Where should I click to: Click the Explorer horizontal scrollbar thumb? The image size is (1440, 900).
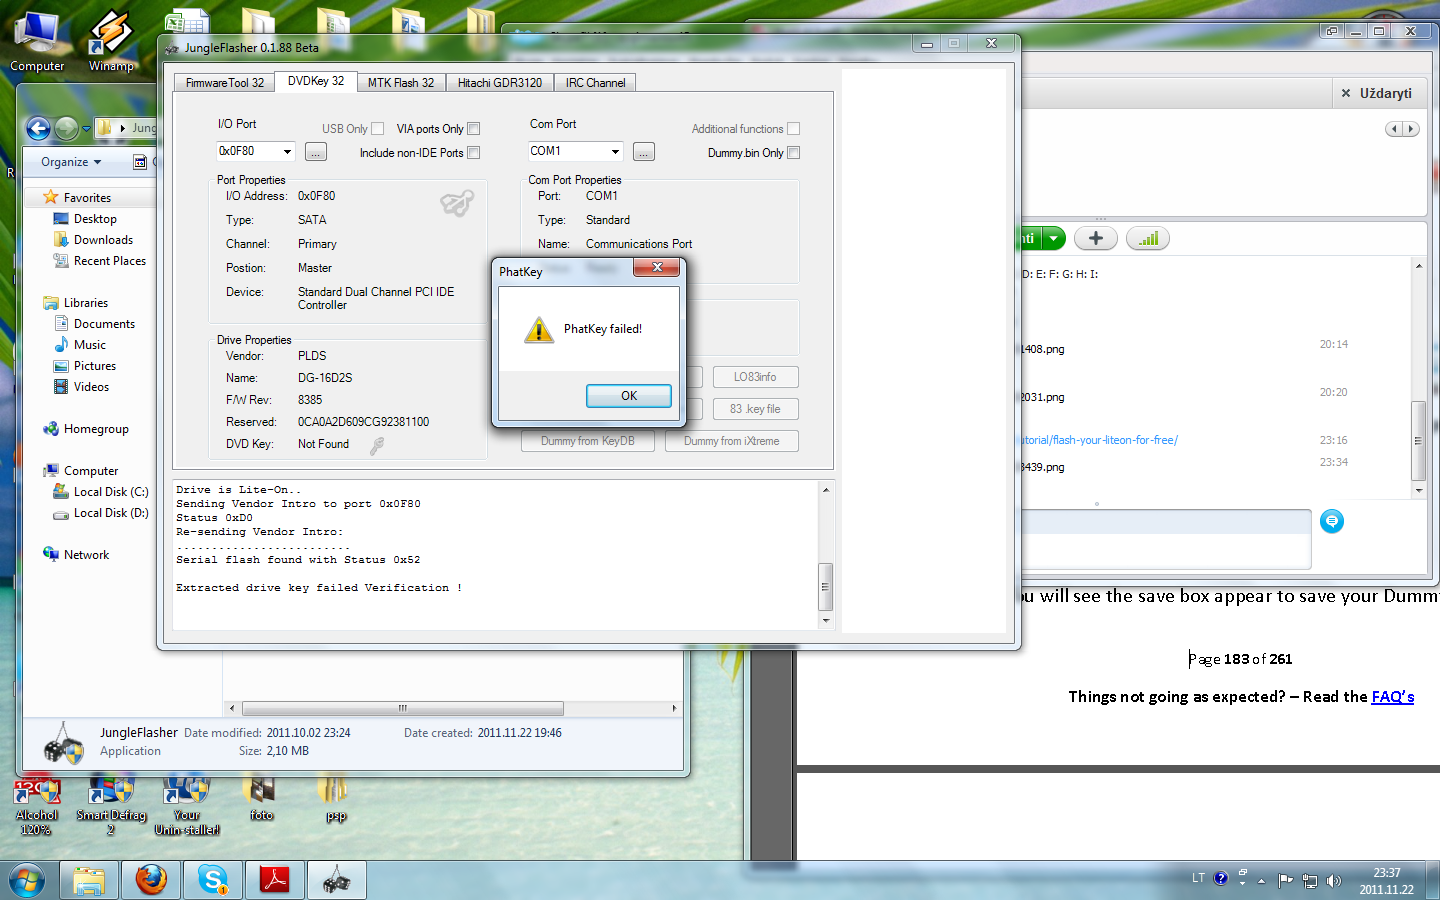pyautogui.click(x=403, y=708)
